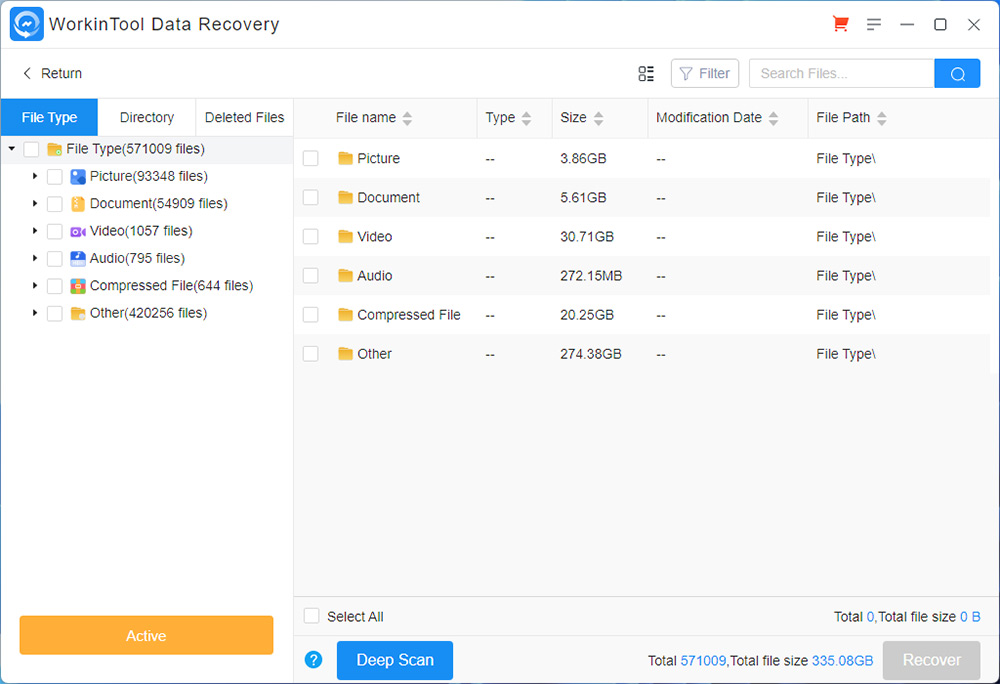This screenshot has width=1000, height=684.
Task: Check the Video(1057 files) tree checkbox
Action: pyautogui.click(x=55, y=231)
